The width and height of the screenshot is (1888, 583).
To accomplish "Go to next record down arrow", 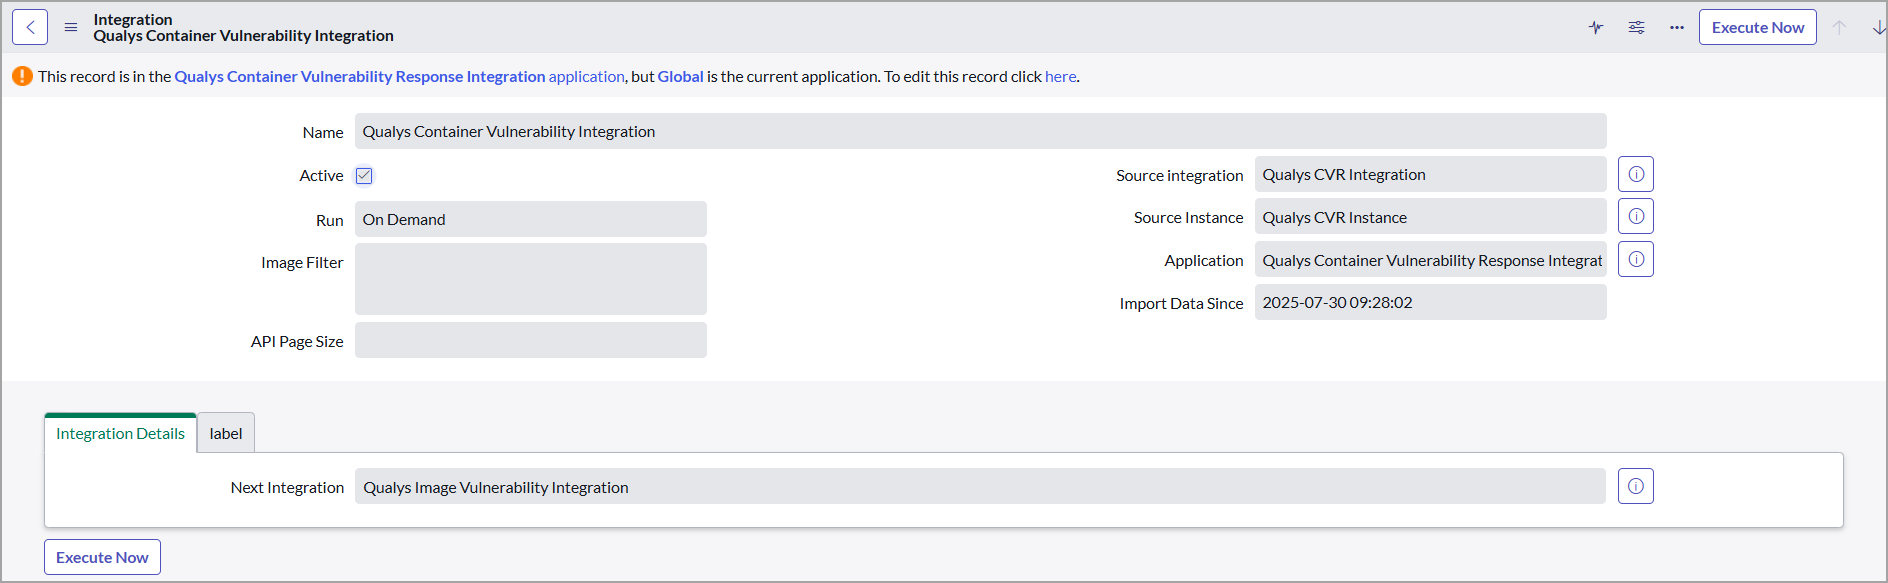I will click(1878, 27).
